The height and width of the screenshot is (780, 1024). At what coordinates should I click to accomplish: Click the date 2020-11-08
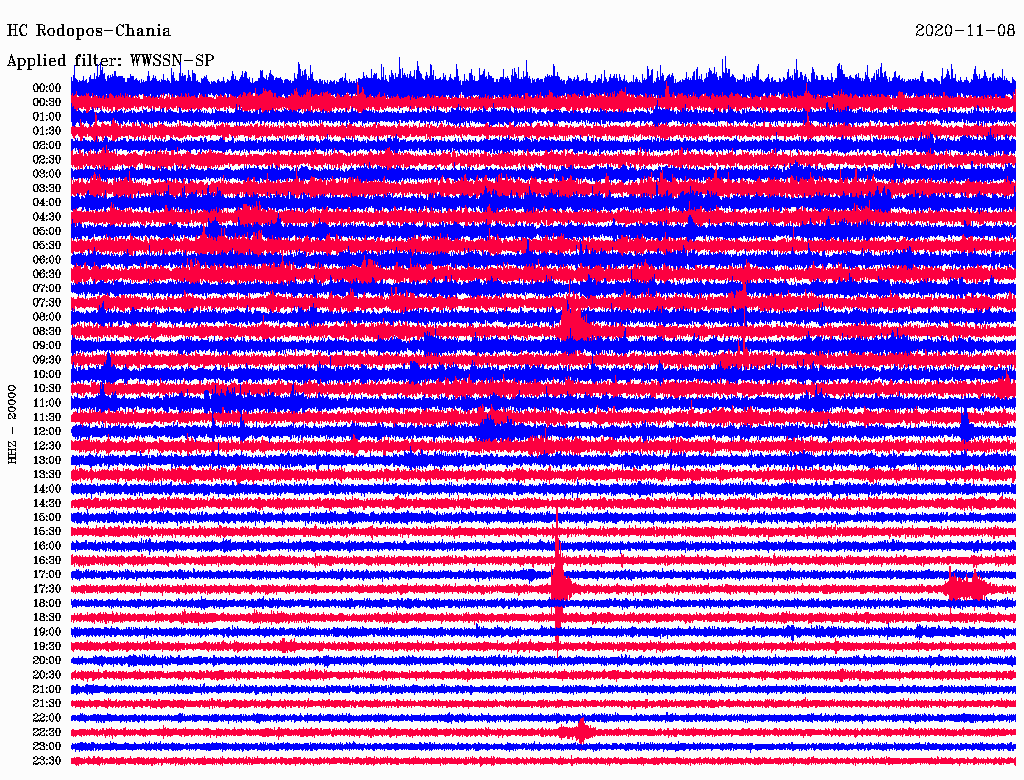[x=965, y=30]
